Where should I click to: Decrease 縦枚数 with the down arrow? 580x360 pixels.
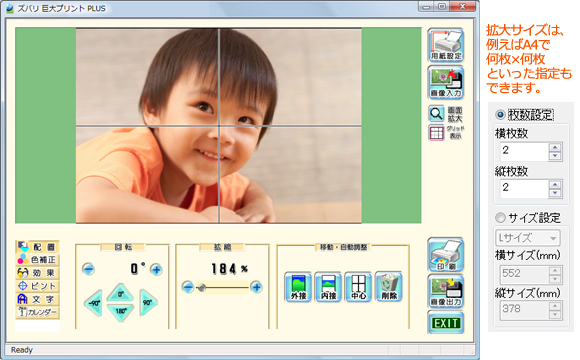click(555, 193)
